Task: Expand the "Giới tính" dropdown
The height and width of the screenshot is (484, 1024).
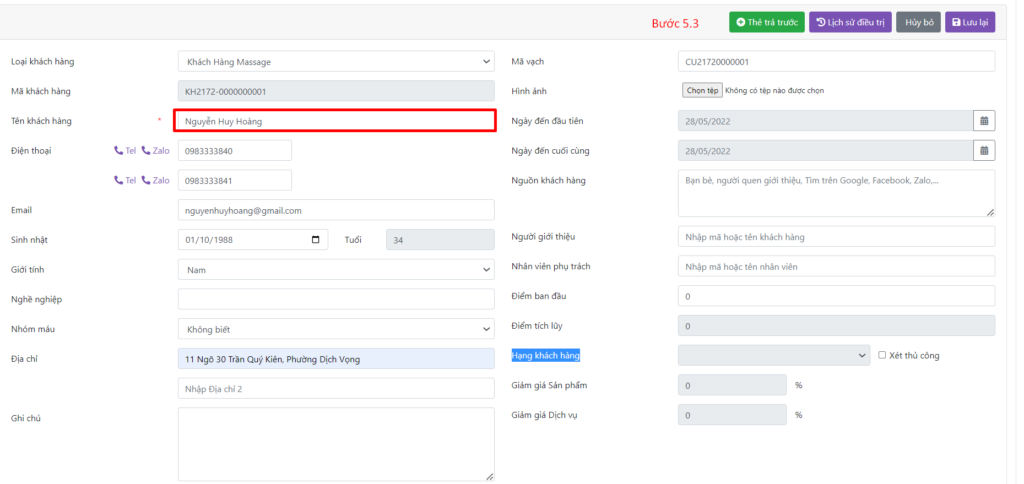Action: [335, 270]
